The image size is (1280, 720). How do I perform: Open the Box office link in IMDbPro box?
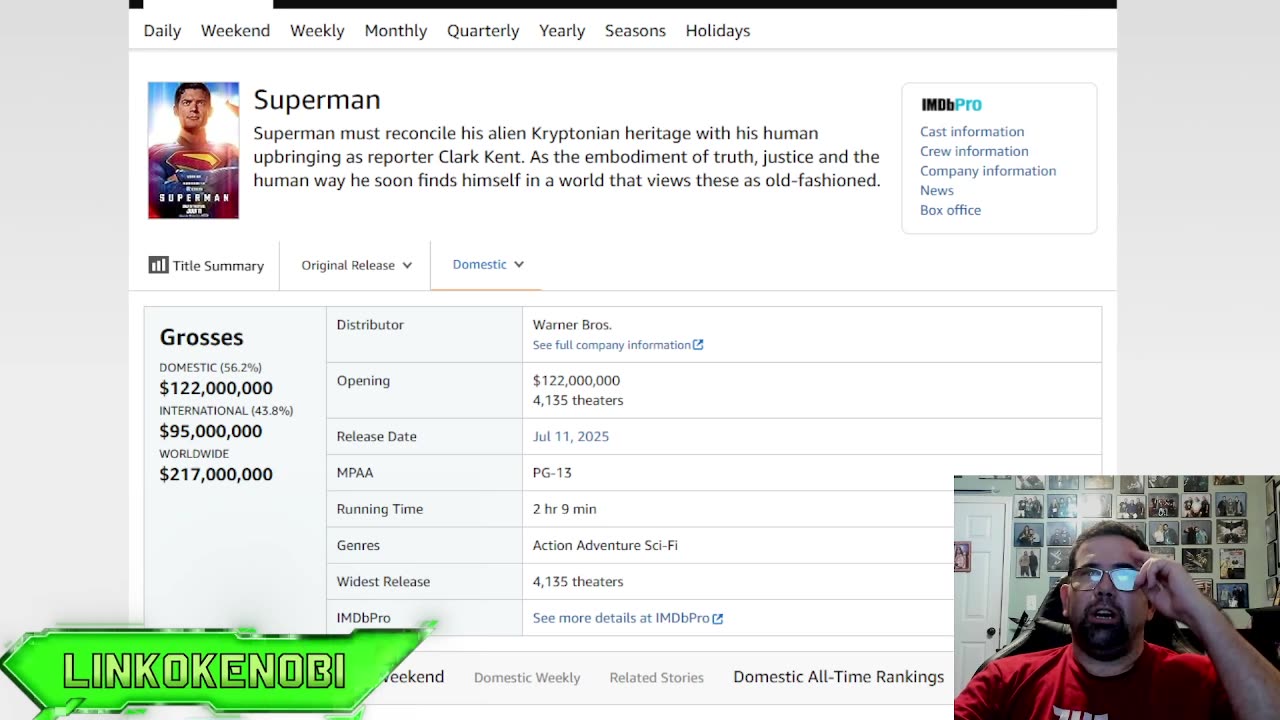coord(950,210)
